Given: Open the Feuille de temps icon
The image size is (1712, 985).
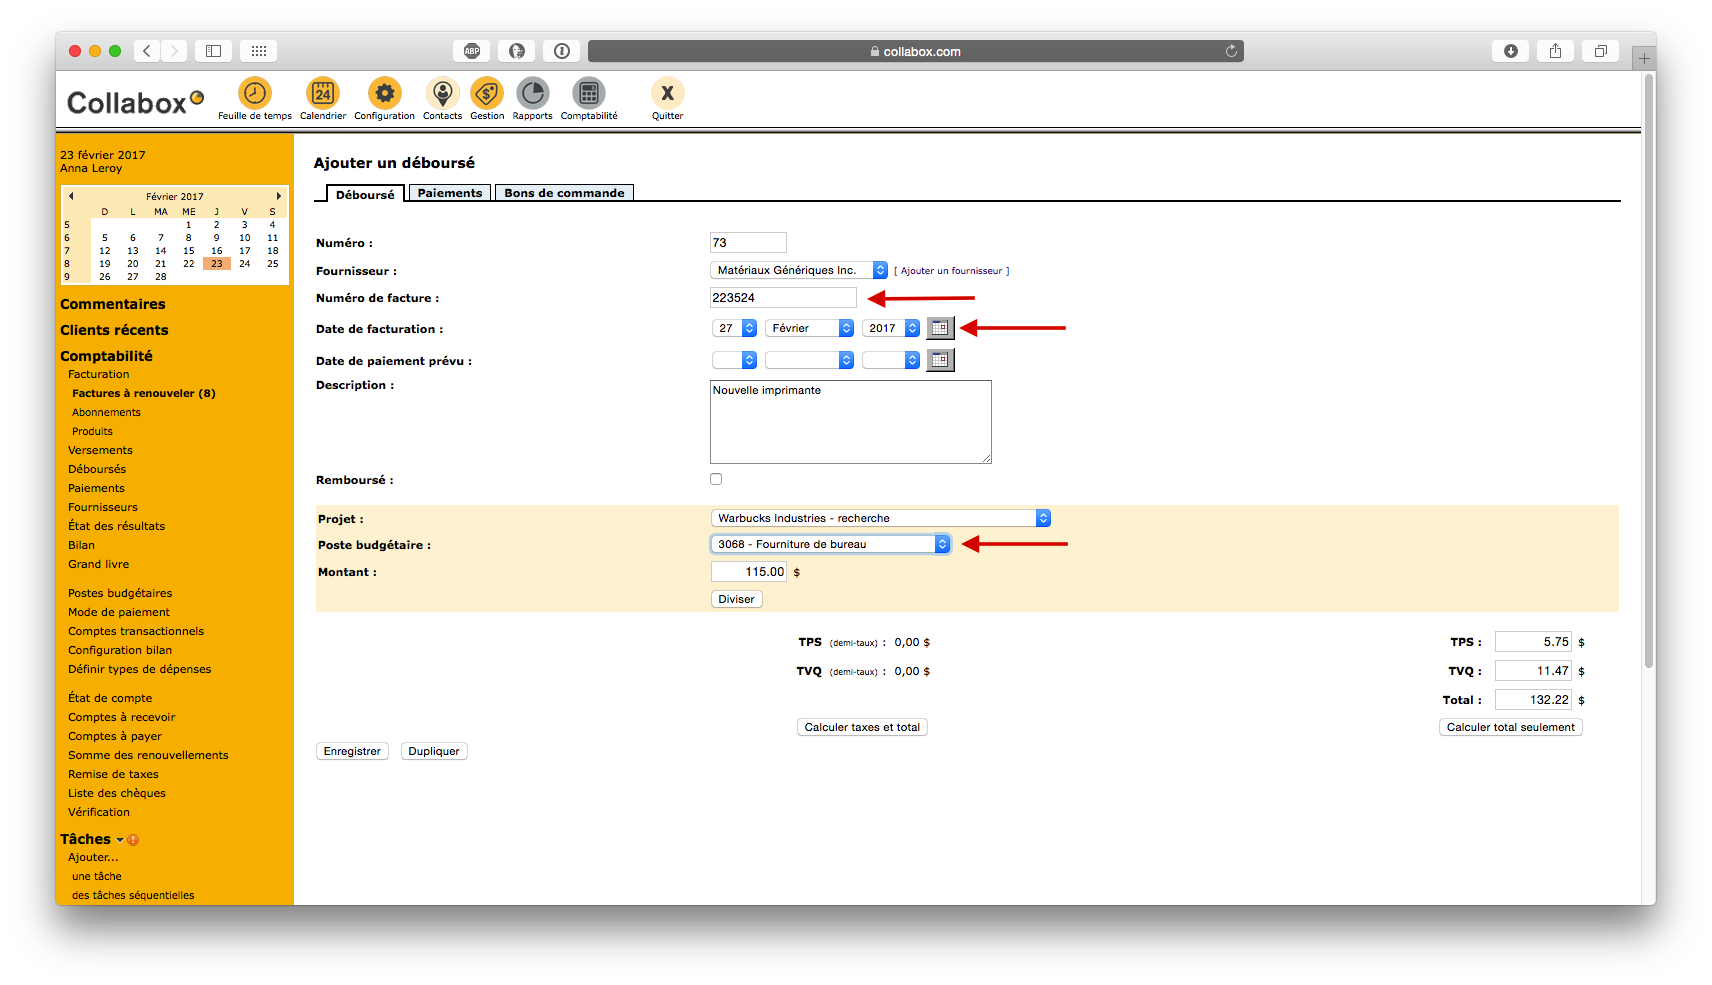Looking at the screenshot, I should (254, 94).
